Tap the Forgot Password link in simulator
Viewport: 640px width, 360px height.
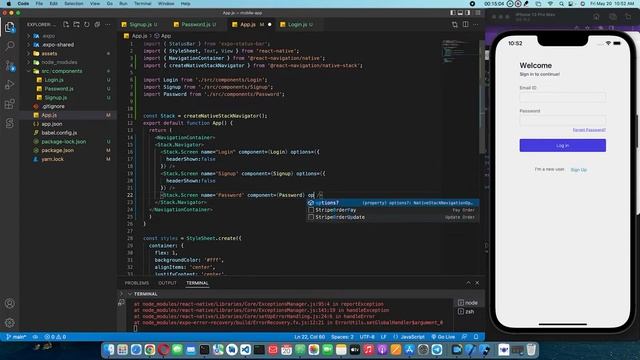[589, 130]
